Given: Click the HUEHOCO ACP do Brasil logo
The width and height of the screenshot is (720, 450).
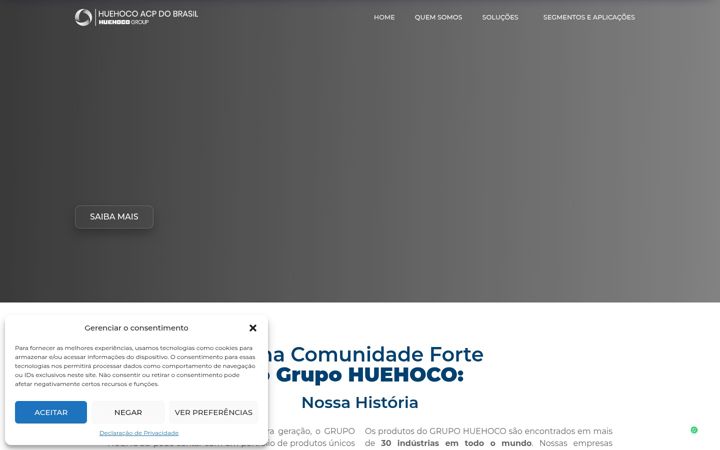Looking at the screenshot, I should coord(136,17).
